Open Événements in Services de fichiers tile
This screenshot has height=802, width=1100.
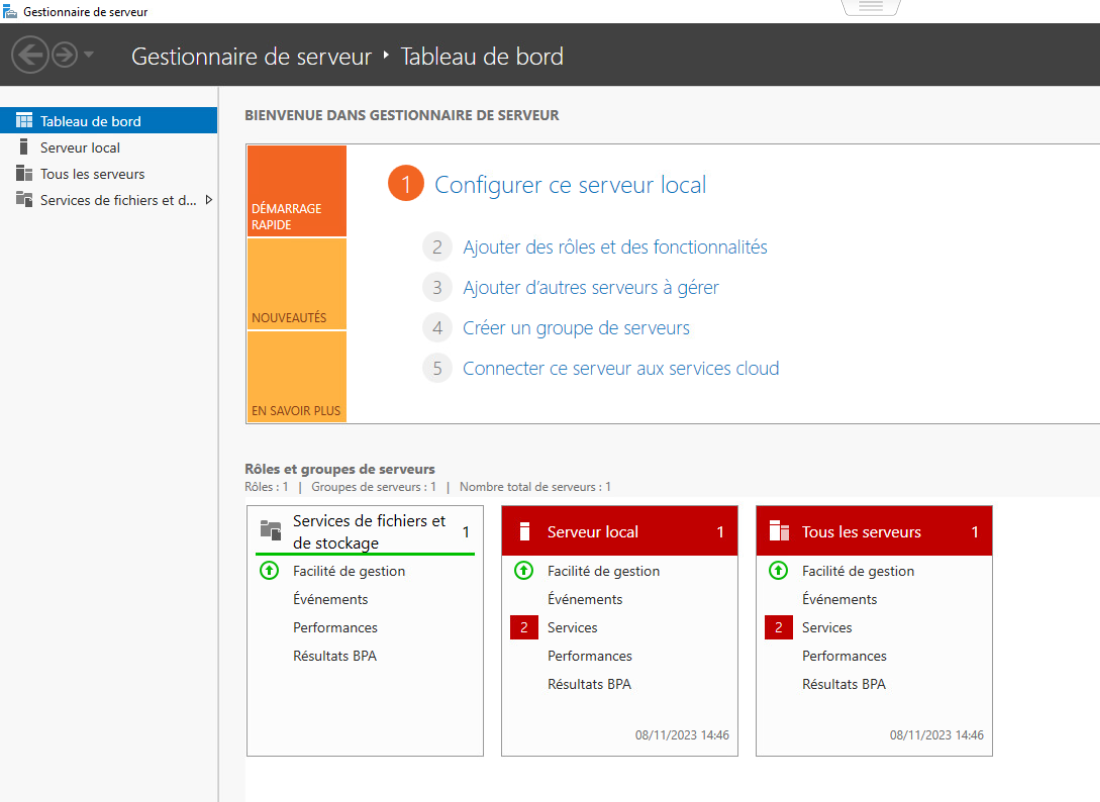pyautogui.click(x=330, y=599)
